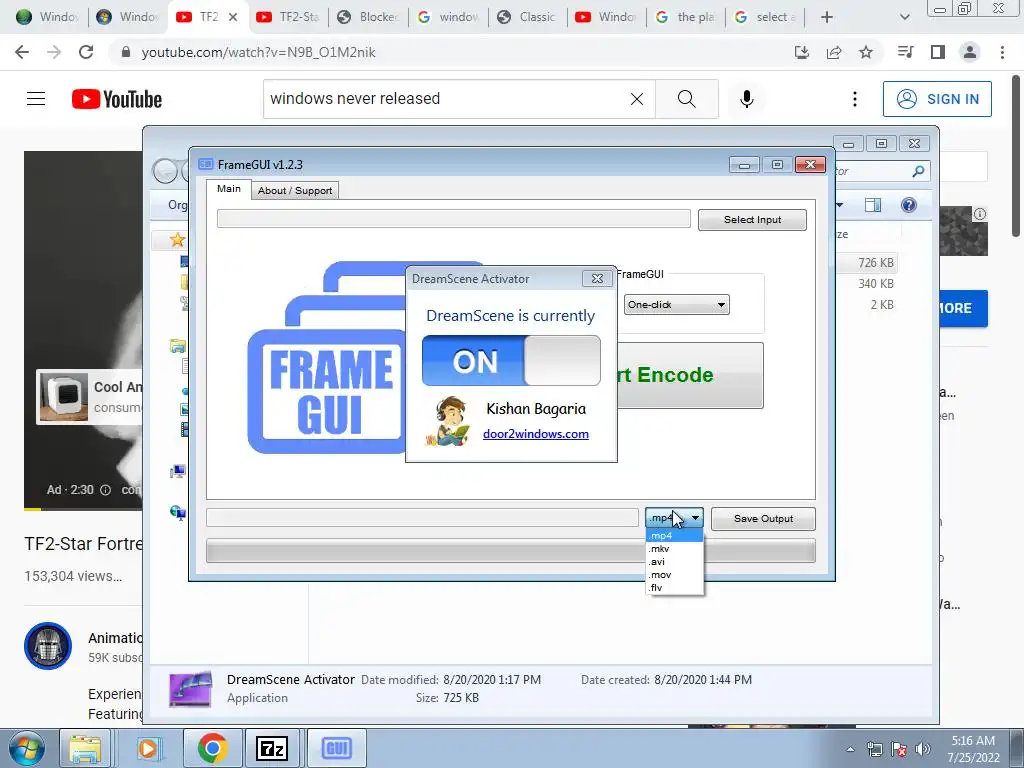Show hidden tray icons arrow
Screen dimensions: 1024x768
click(x=850, y=749)
